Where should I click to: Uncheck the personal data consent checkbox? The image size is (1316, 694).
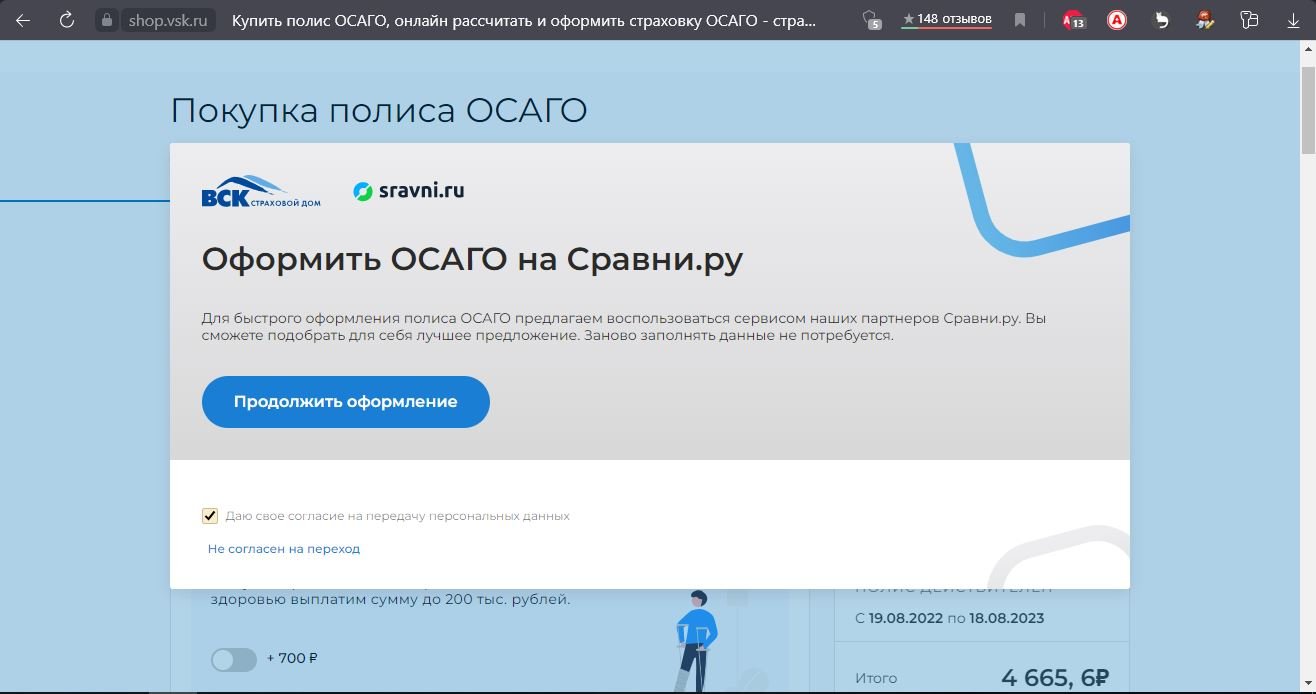(x=210, y=516)
